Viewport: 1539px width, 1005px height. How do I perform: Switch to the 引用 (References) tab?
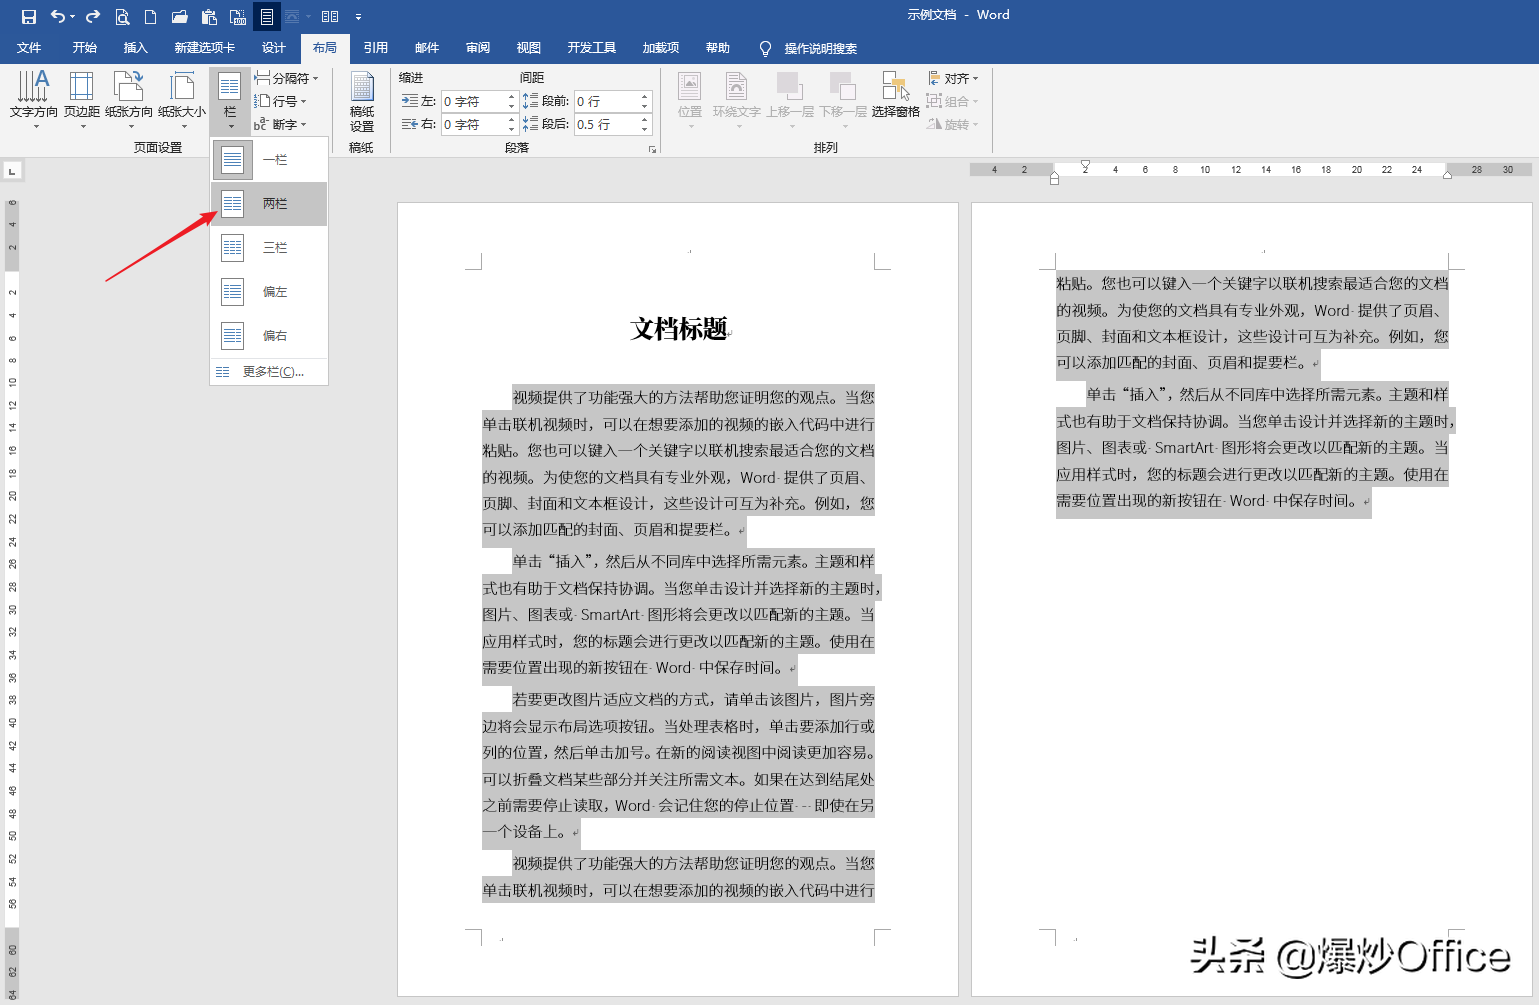pyautogui.click(x=375, y=48)
